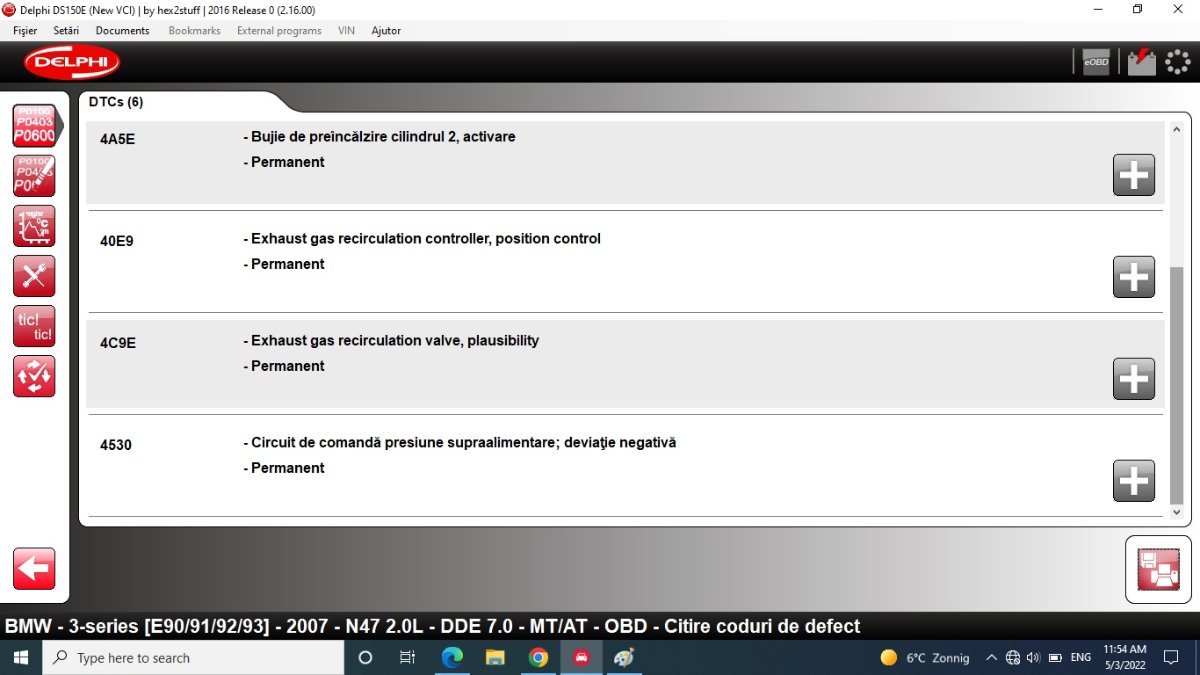Click the Permanent status under code 4C9E
Screen dimensions: 1200x675
284,366
